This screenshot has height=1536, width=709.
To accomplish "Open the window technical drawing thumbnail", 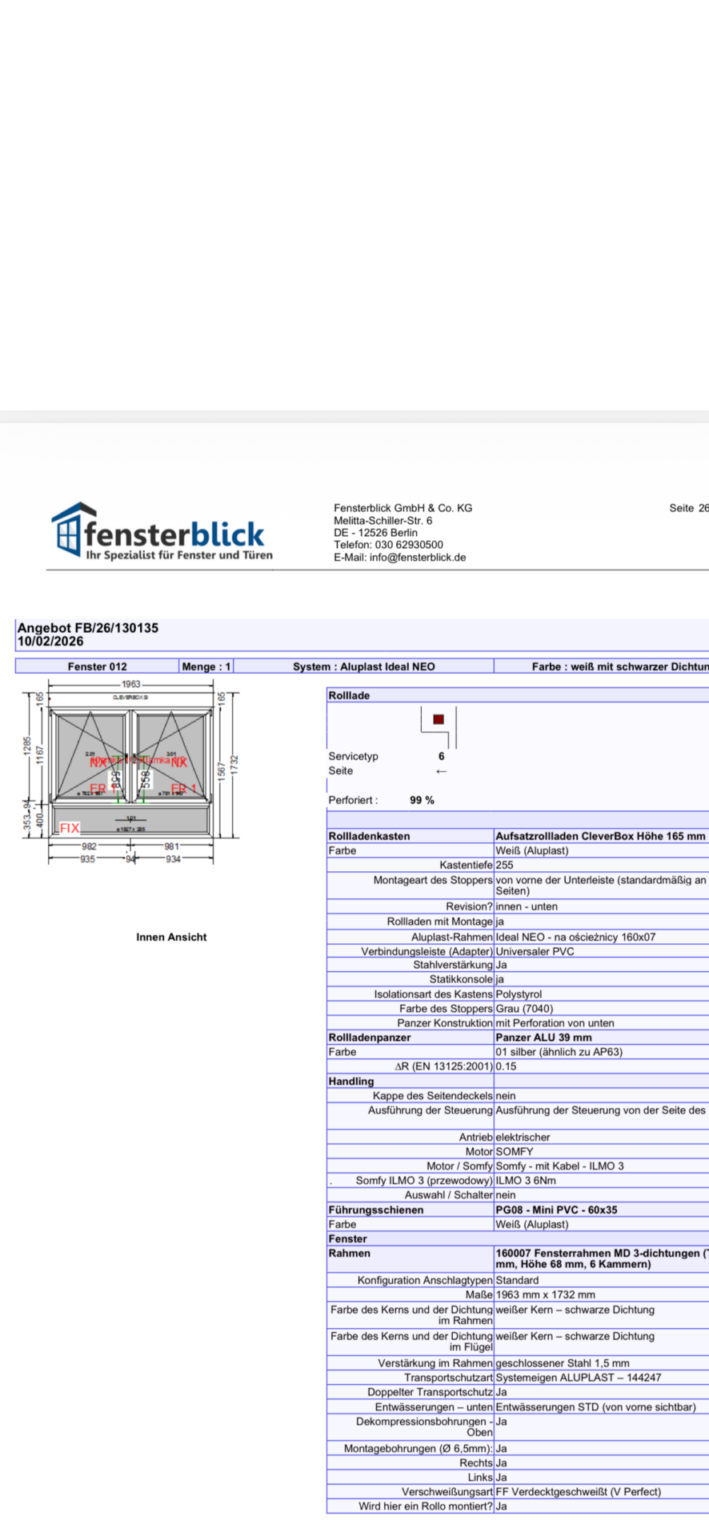I will [131, 772].
